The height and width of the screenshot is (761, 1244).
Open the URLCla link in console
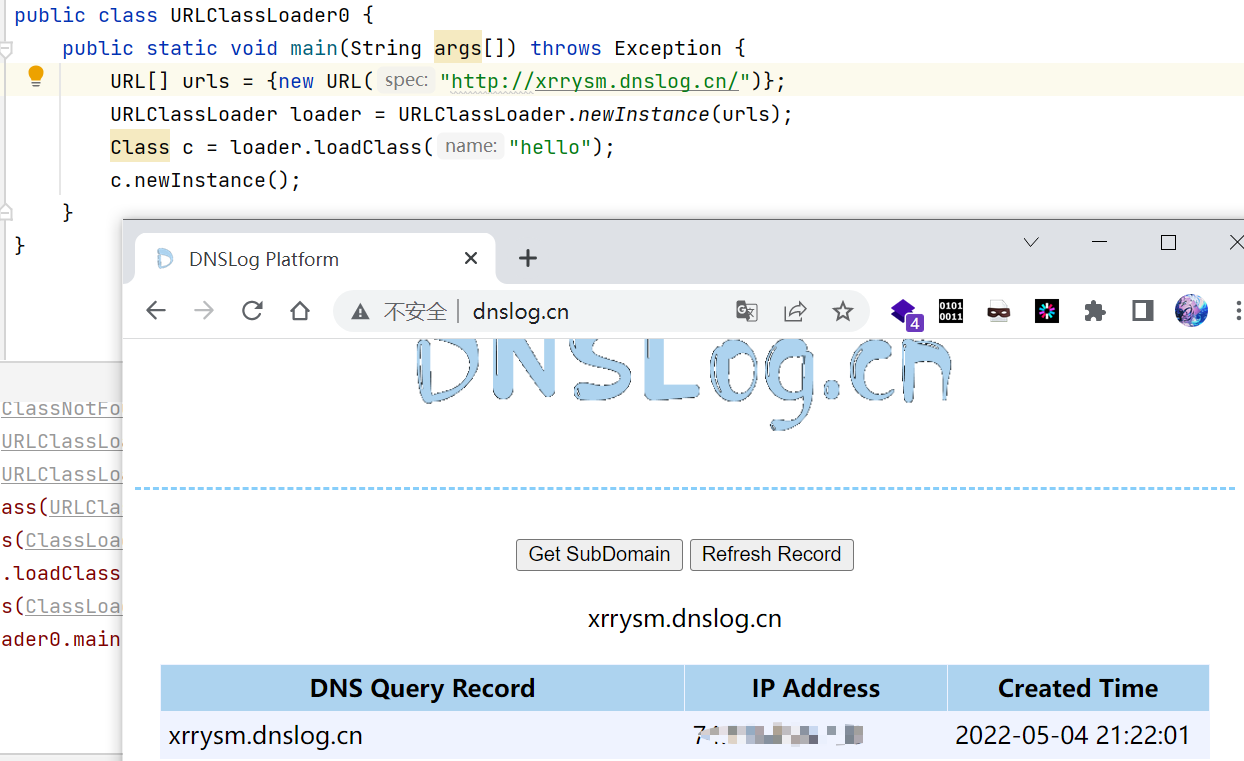point(86,507)
